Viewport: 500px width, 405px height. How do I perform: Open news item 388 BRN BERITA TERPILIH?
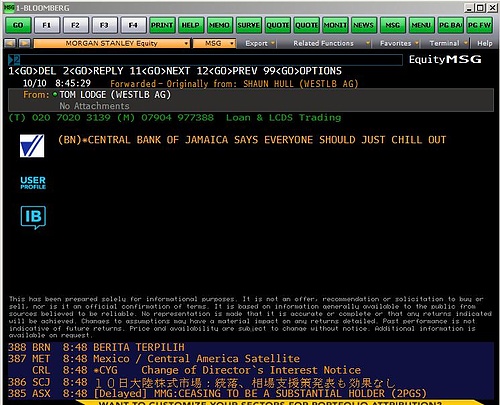pos(251,347)
